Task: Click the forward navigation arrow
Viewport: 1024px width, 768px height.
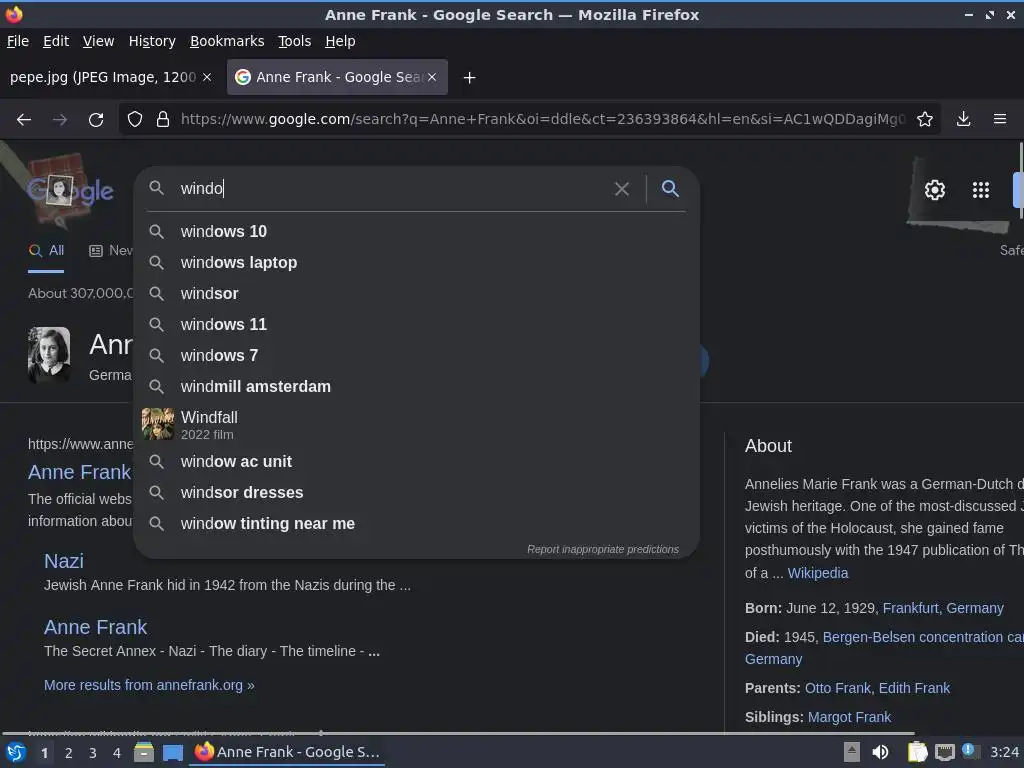Action: click(x=59, y=120)
